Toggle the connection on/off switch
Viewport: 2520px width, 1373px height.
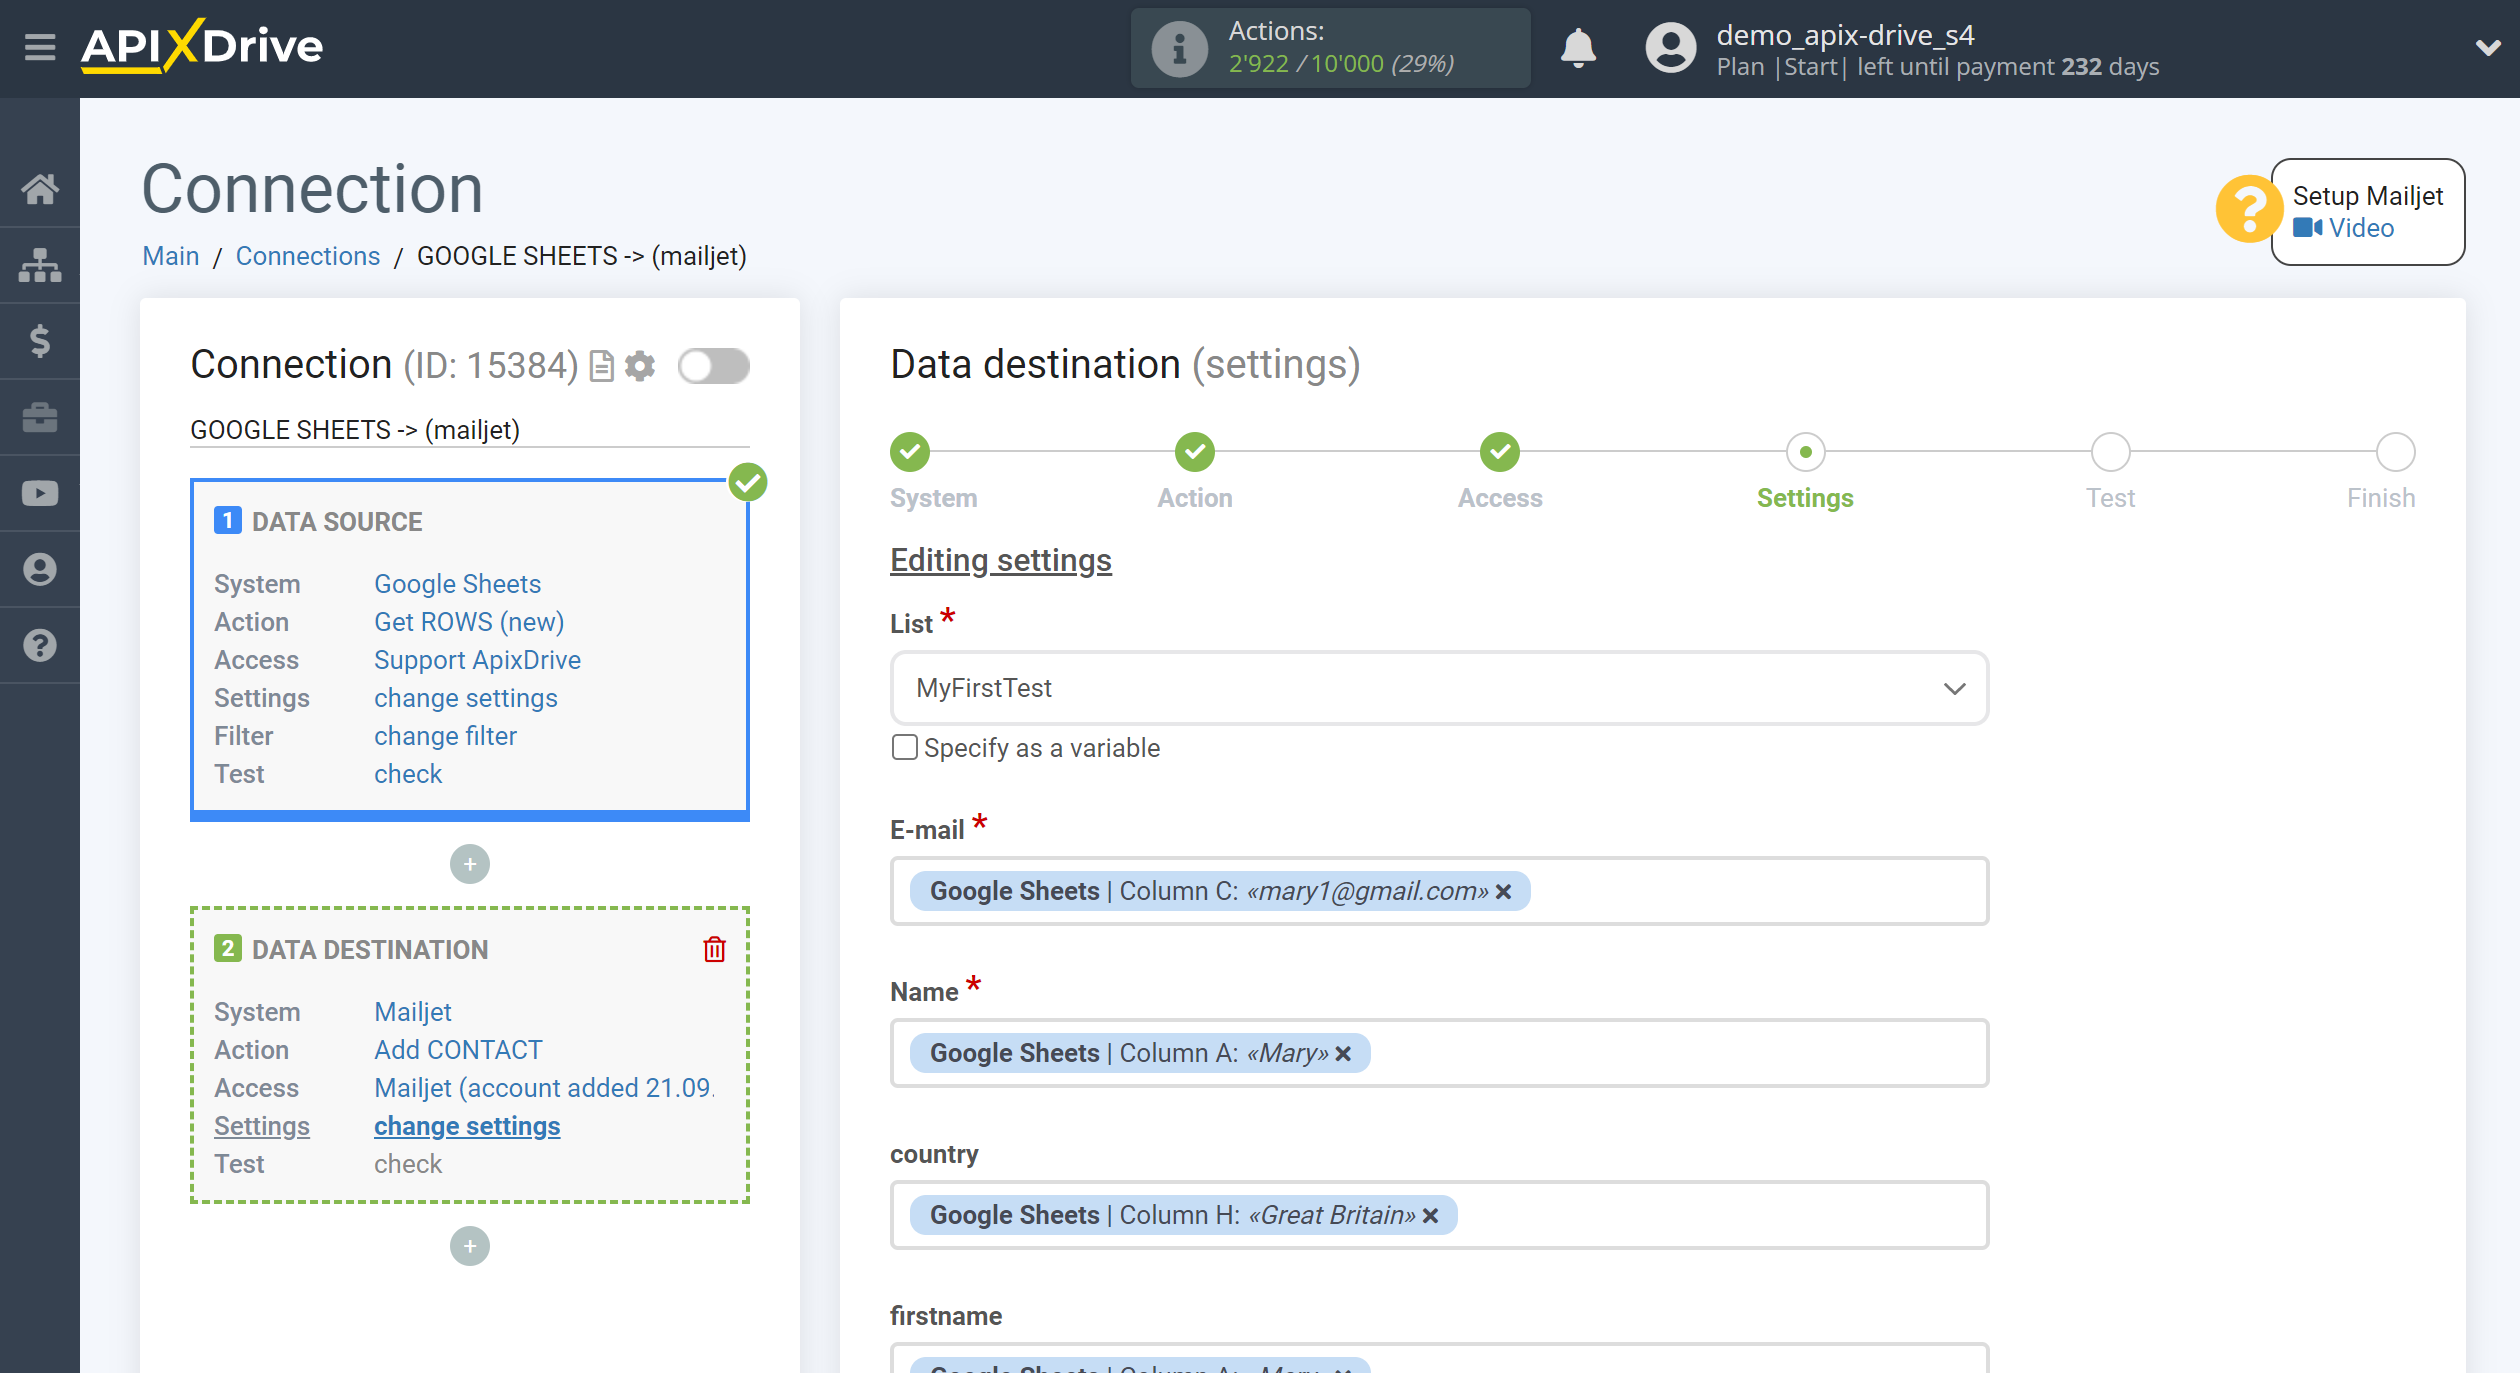[x=713, y=366]
